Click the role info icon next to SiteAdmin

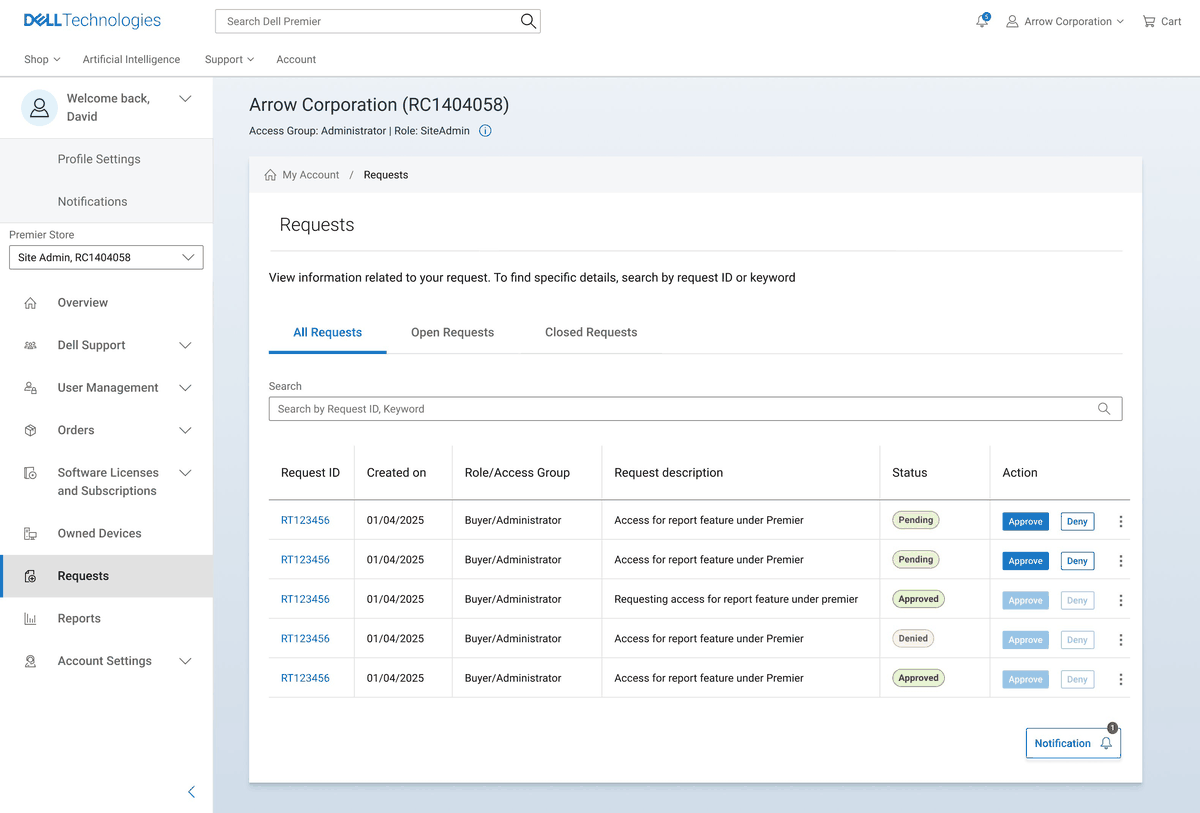[485, 131]
